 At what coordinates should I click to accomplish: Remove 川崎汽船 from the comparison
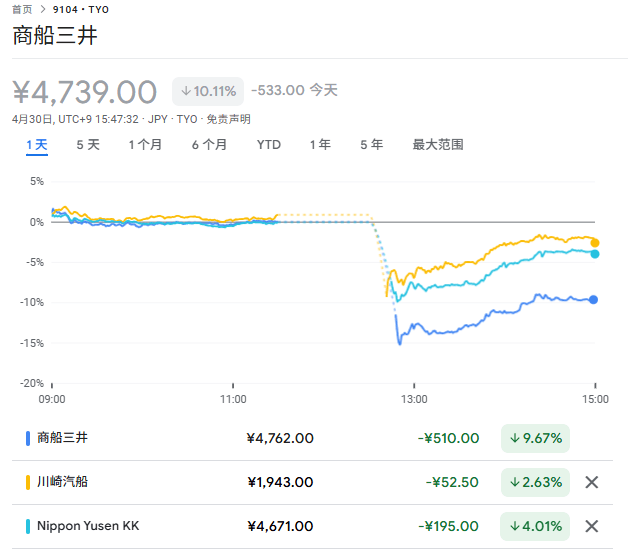point(591,482)
